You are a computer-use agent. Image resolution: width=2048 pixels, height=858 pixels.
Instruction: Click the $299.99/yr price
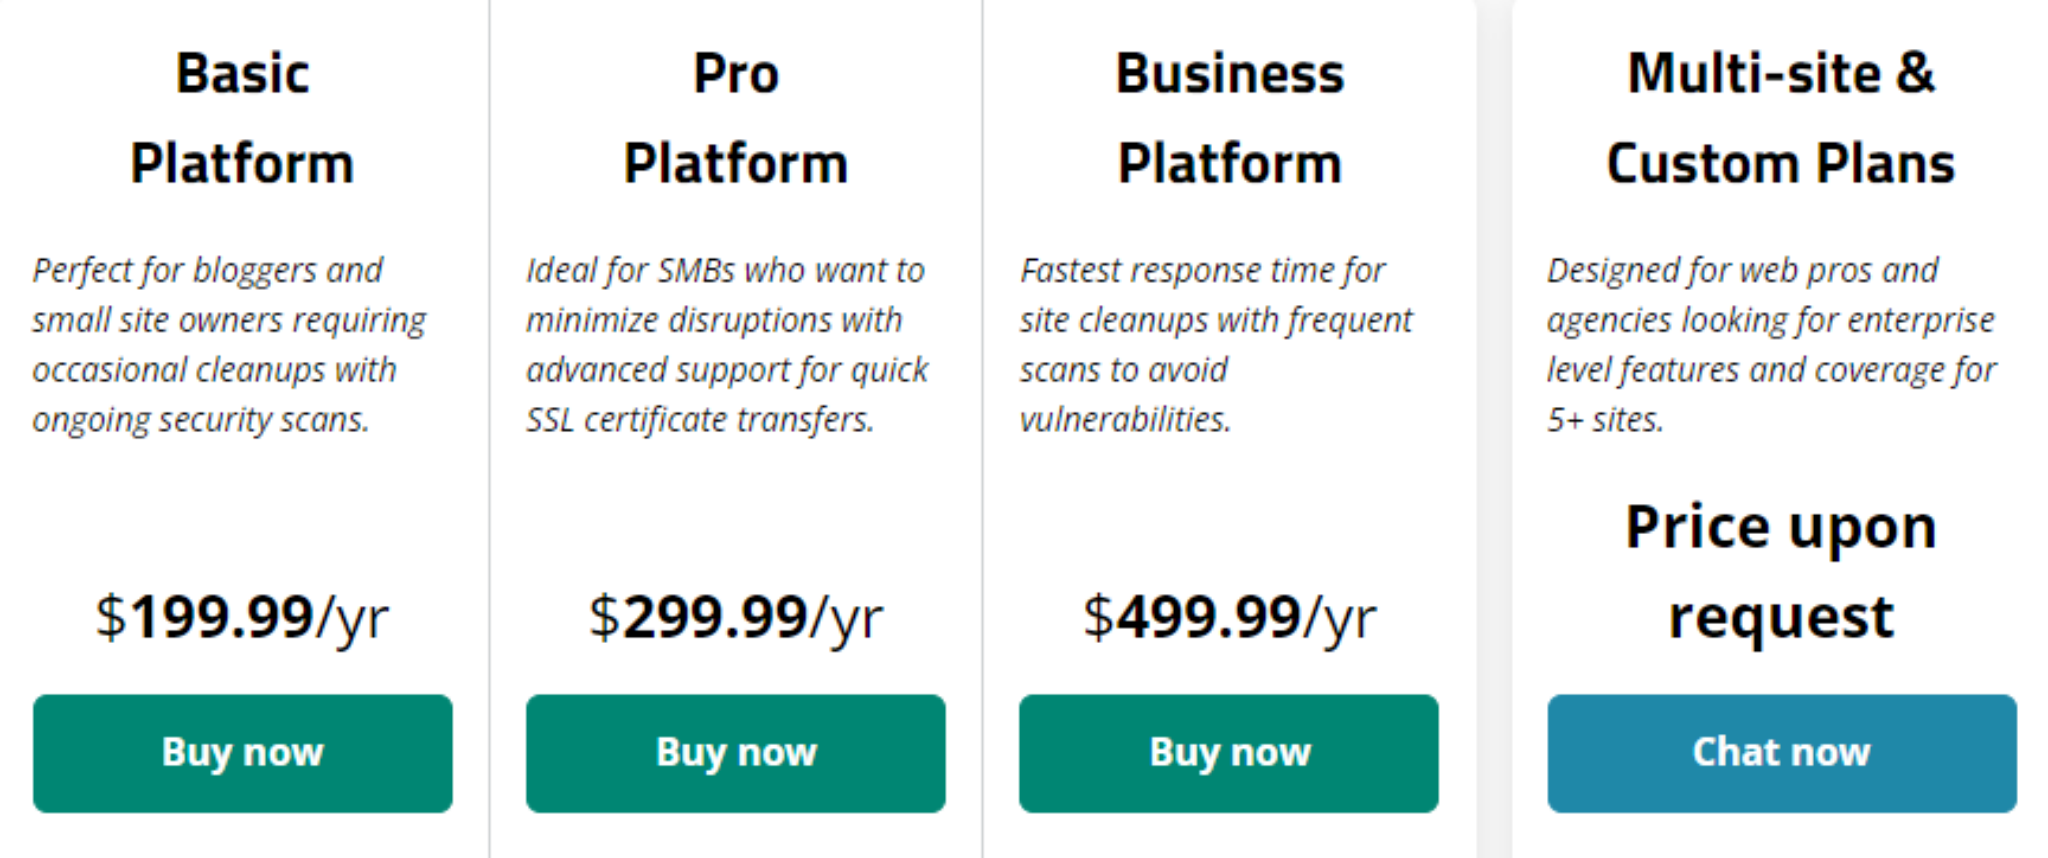click(x=736, y=617)
